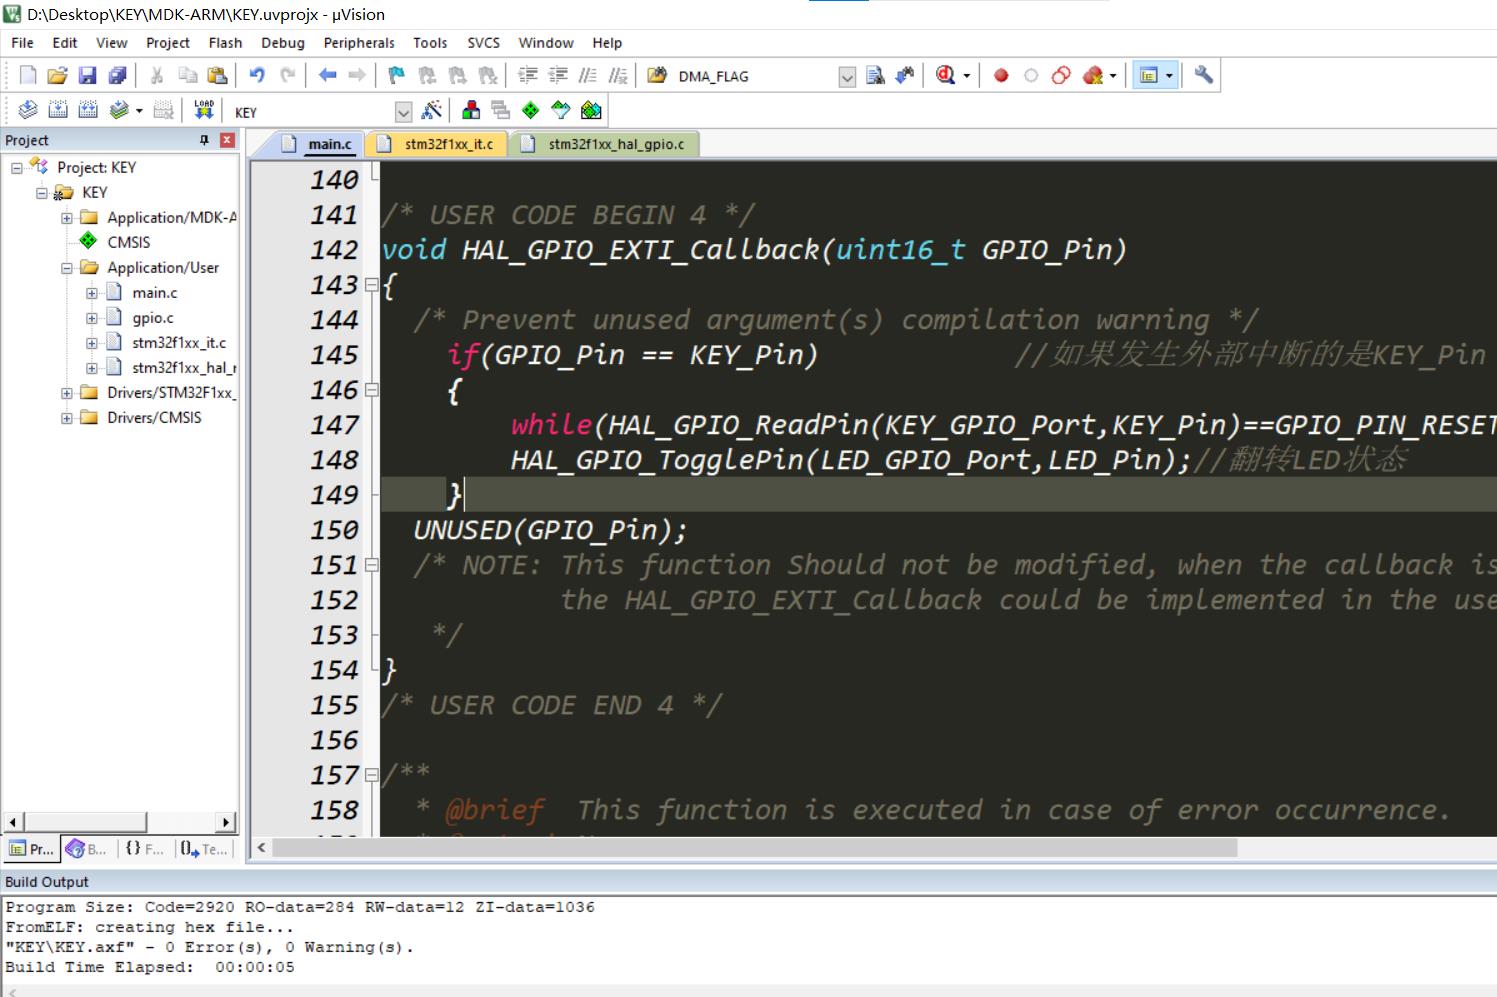Open Manage Project Items icon
The height and width of the screenshot is (997, 1497).
click(471, 111)
